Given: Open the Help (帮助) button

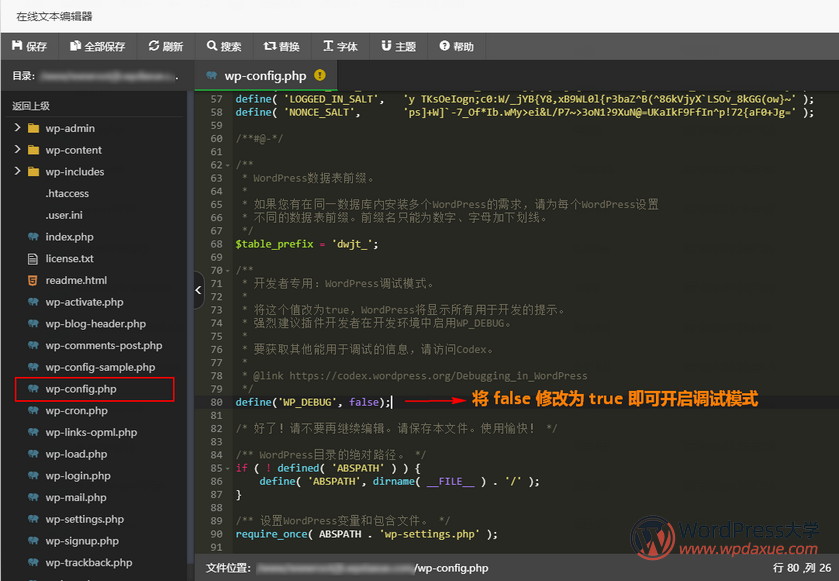Looking at the screenshot, I should tap(455, 46).
